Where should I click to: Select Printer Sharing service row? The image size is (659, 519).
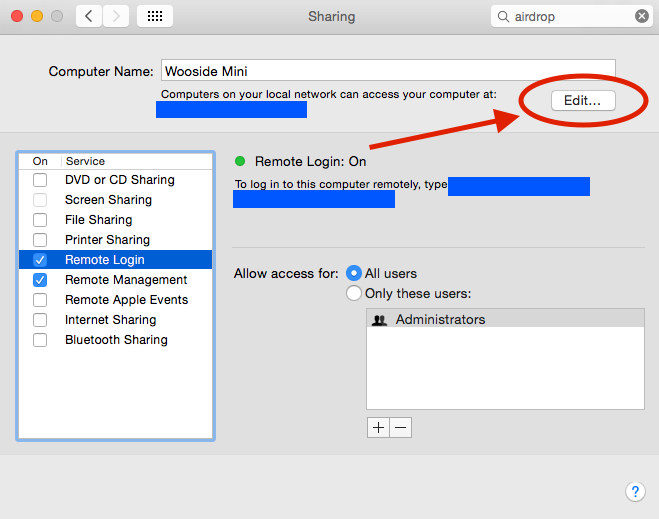click(x=116, y=240)
